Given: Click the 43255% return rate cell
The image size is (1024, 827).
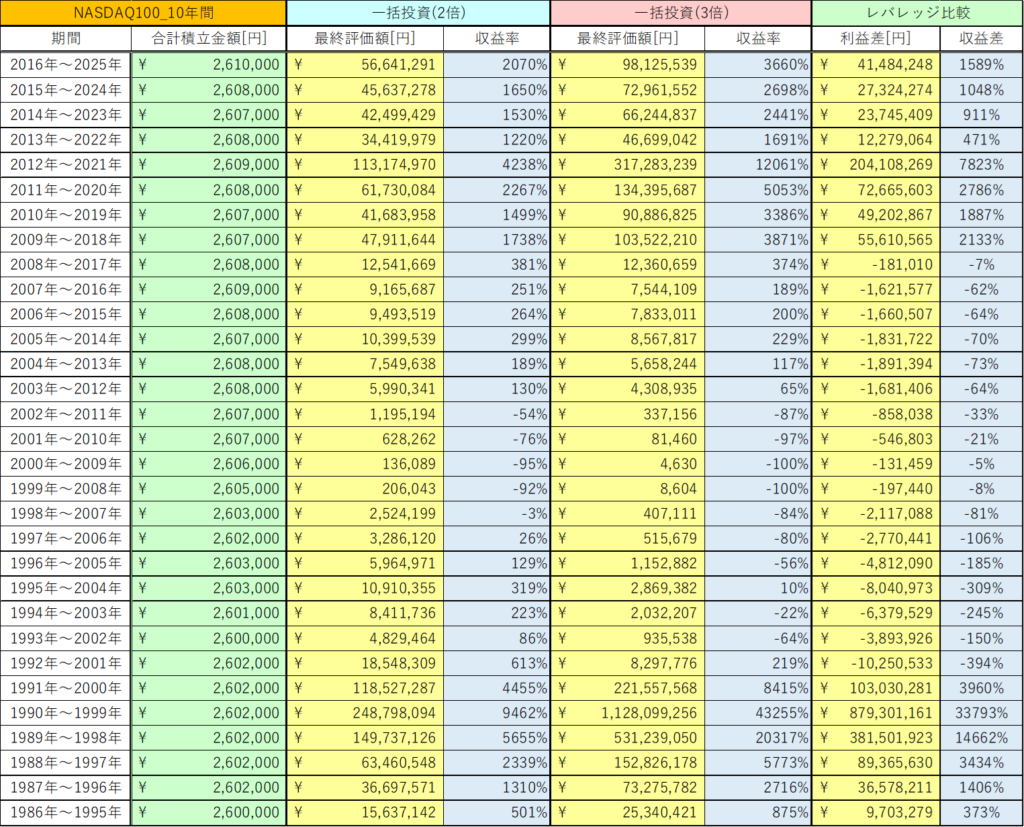Looking at the screenshot, I should coord(757,713).
